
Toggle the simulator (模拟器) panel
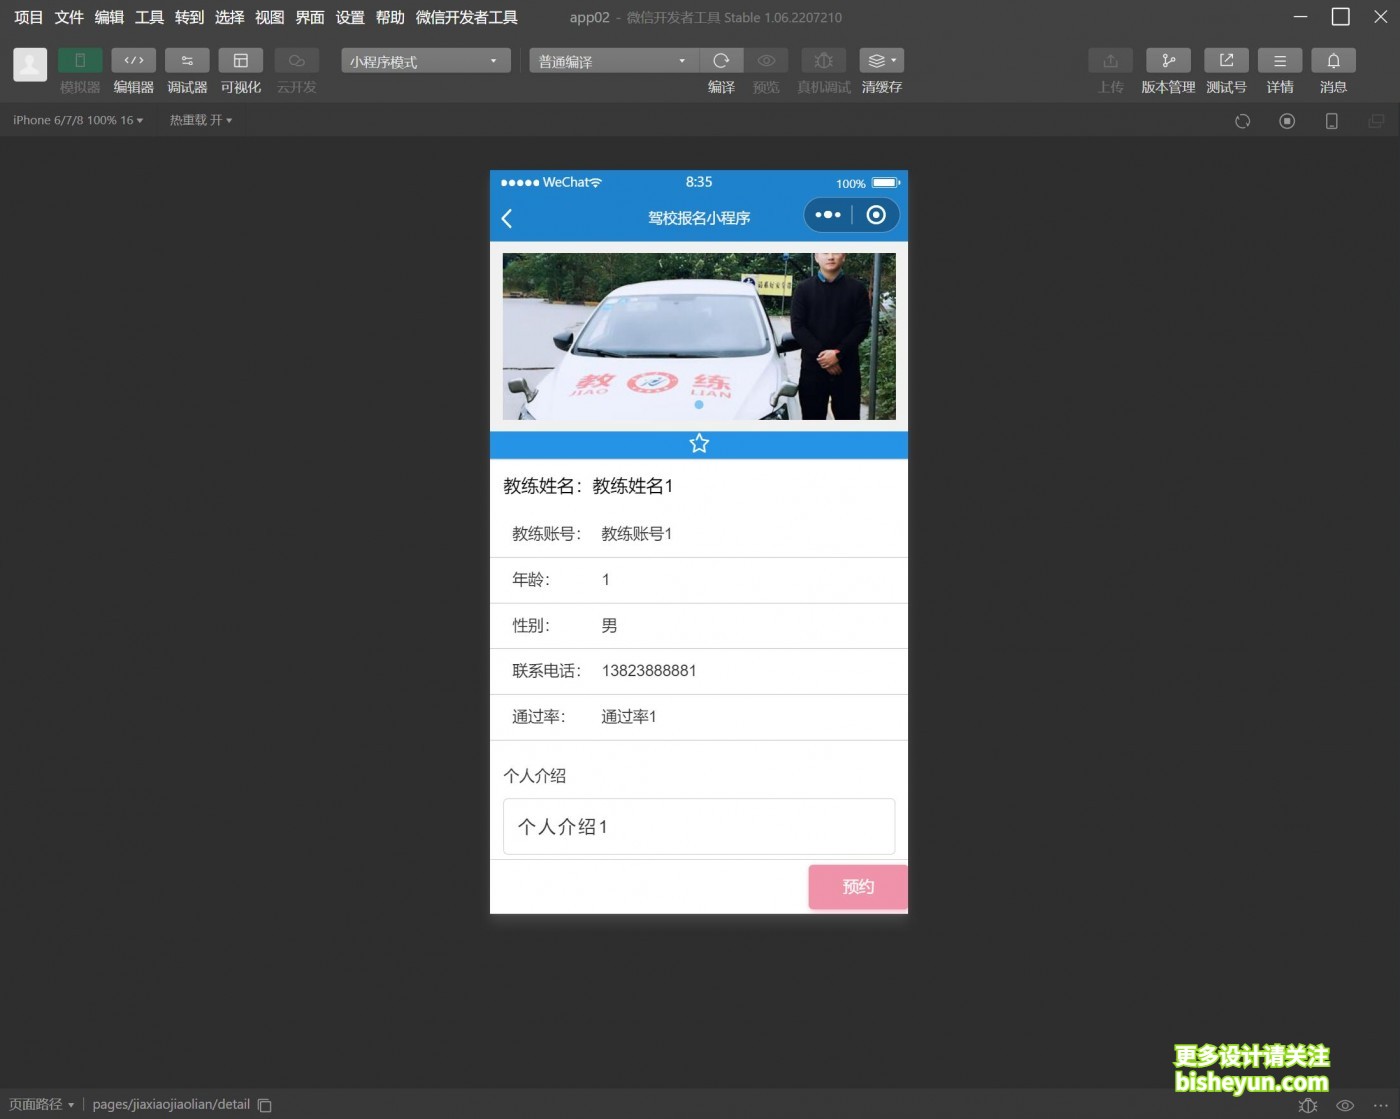coord(80,61)
